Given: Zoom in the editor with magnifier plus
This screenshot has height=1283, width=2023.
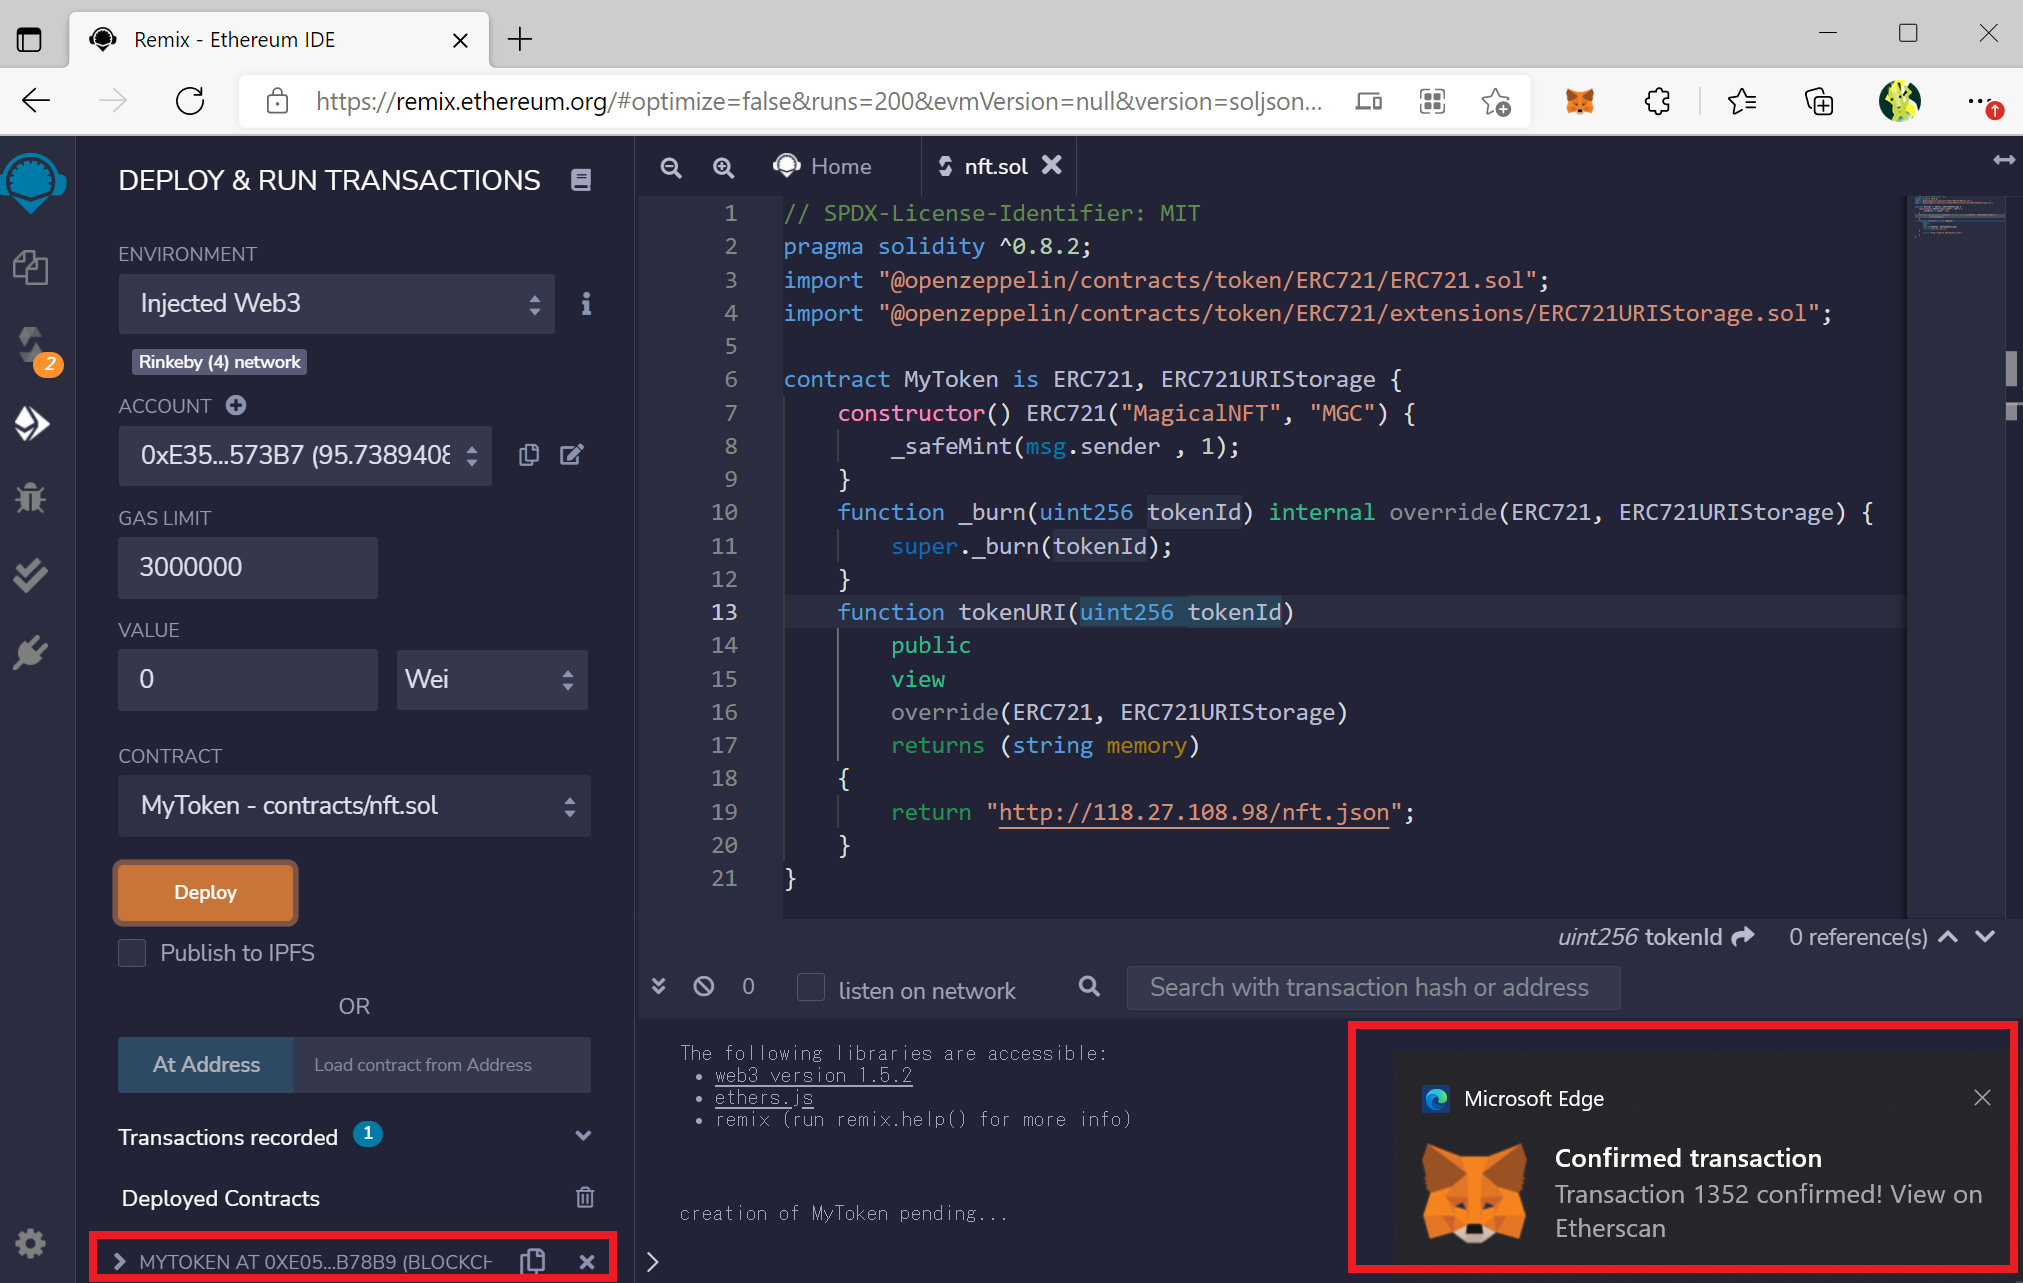Looking at the screenshot, I should click(x=723, y=167).
